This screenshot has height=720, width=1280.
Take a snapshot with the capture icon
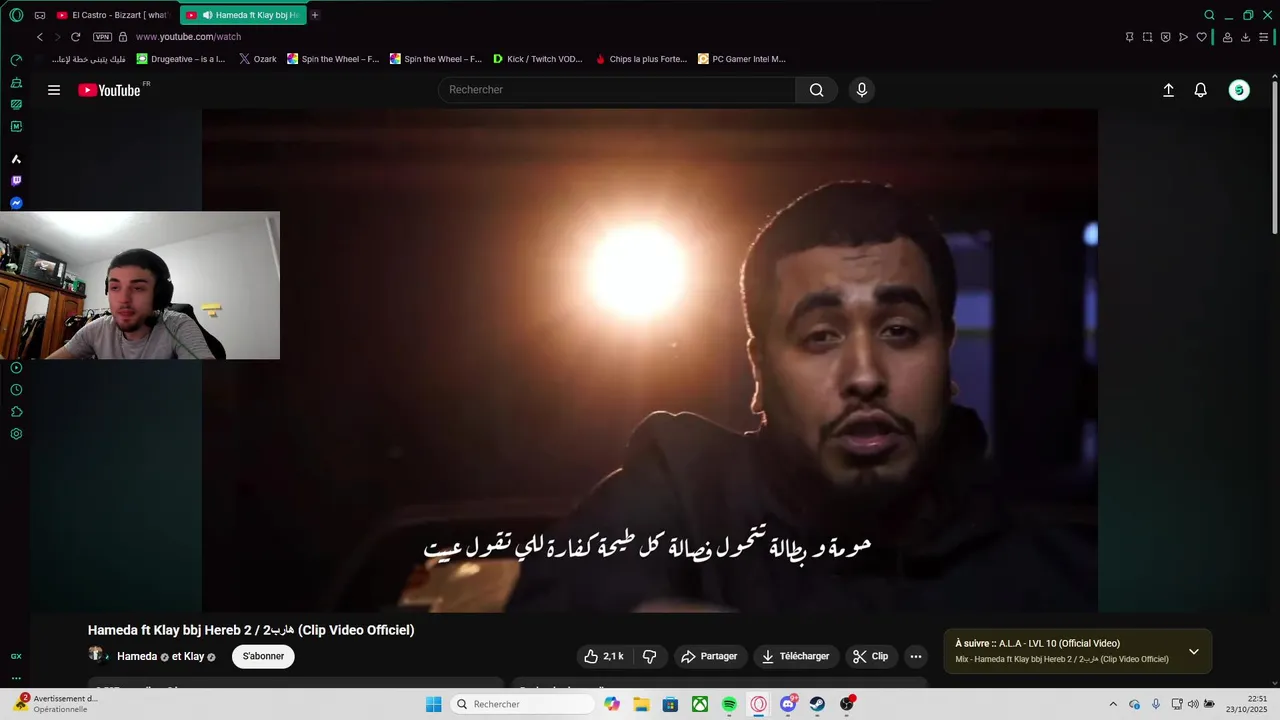(x=1147, y=37)
